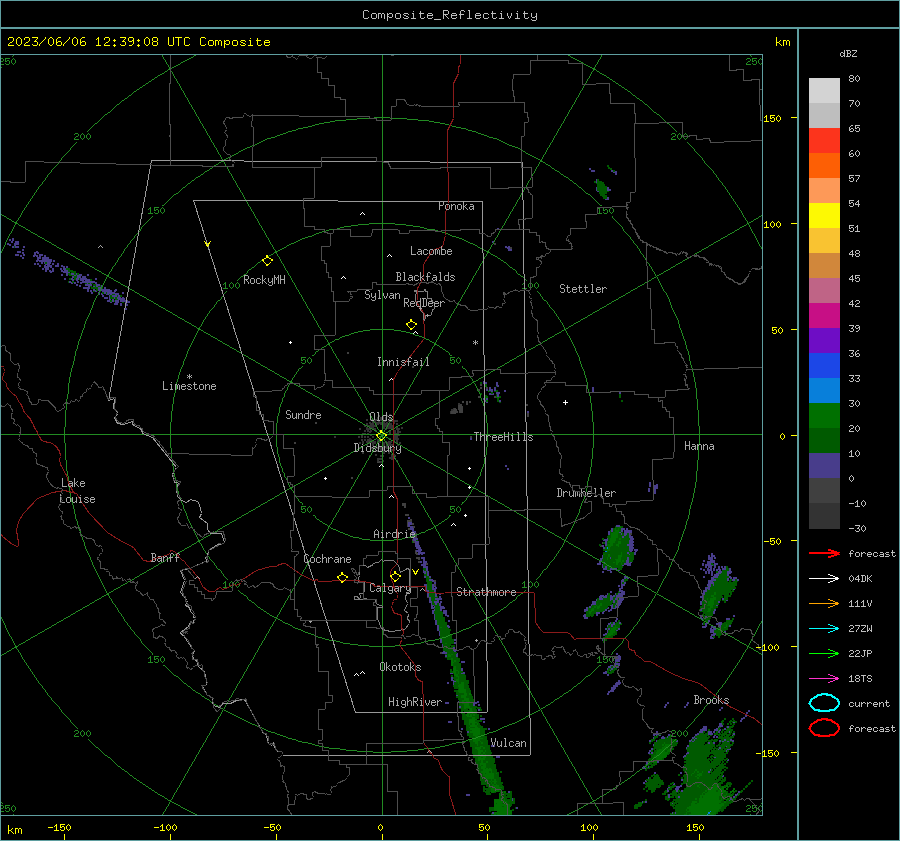Click the Drumheller label
The image size is (900, 841).
tap(586, 493)
